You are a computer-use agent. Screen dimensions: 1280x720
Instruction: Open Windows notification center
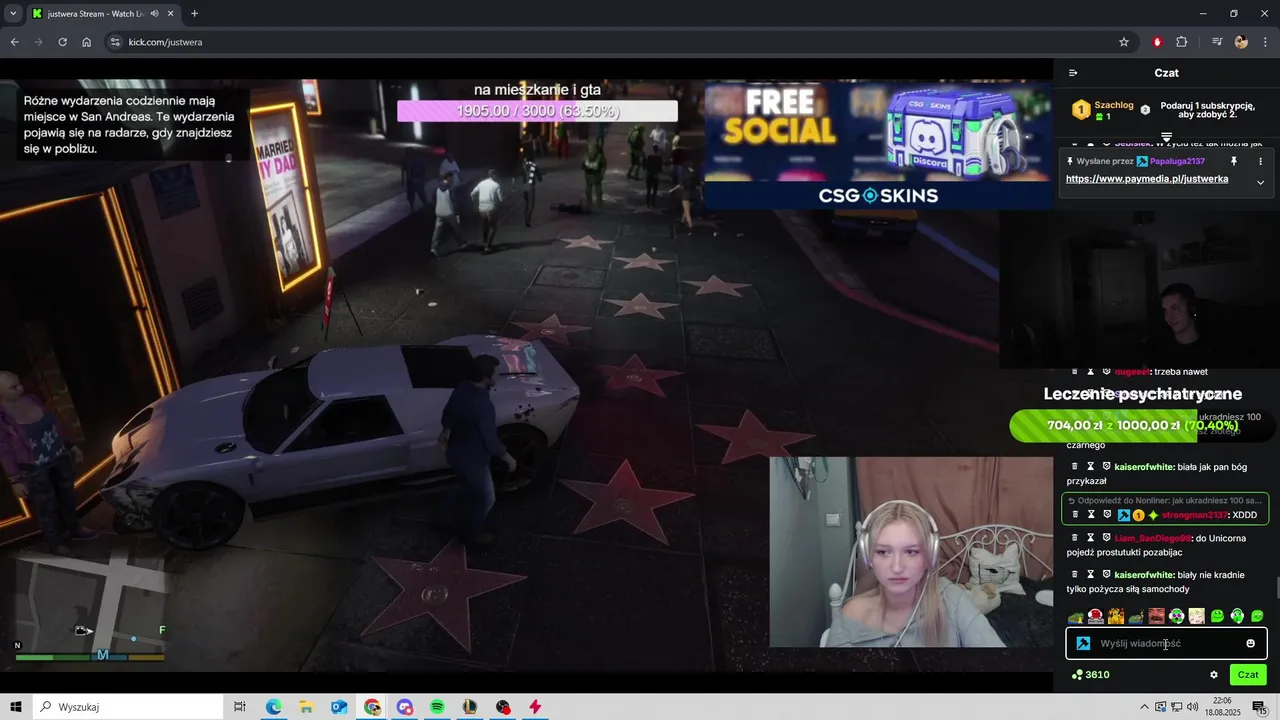1260,707
